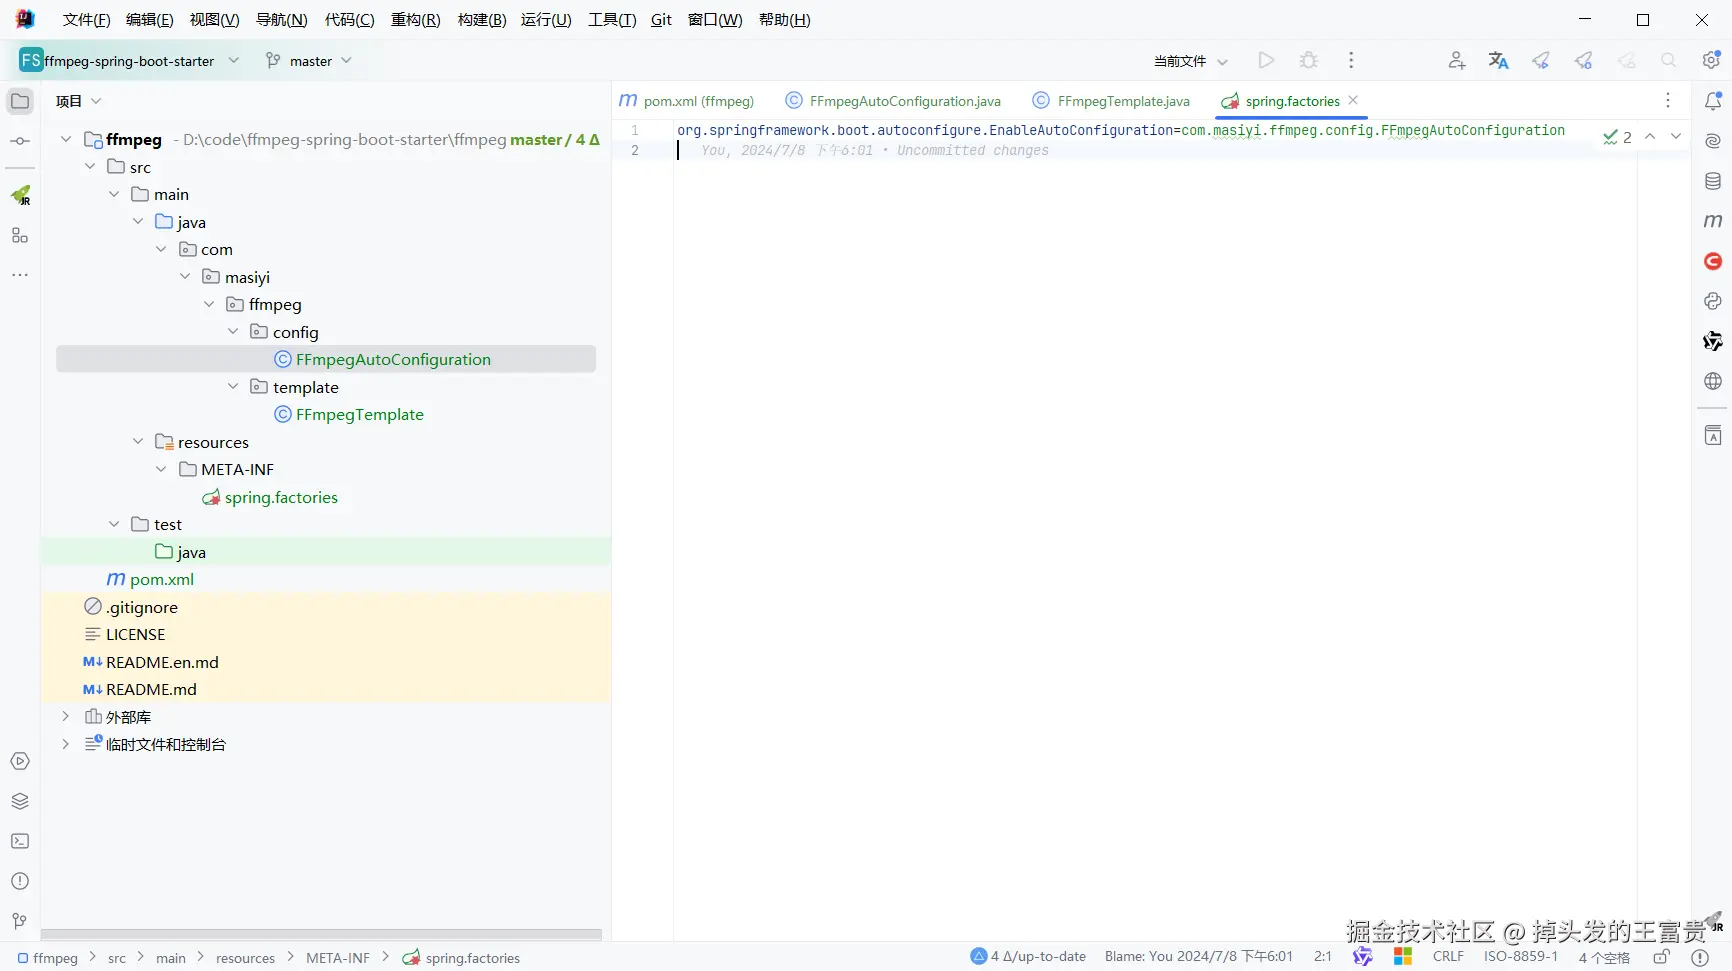Open the Python console icon in right sidebar
This screenshot has width=1732, height=971.
pyautogui.click(x=1713, y=301)
